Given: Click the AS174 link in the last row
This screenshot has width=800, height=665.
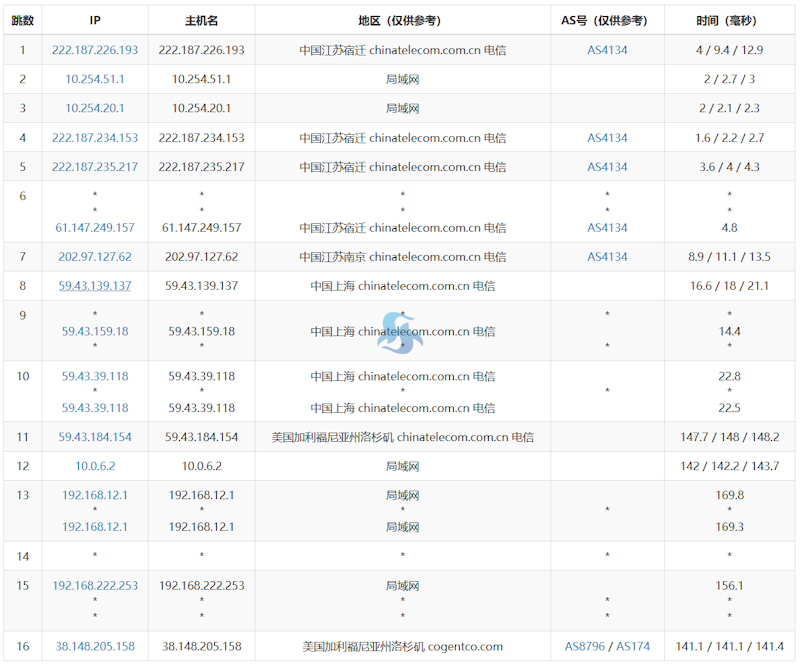Looking at the screenshot, I should click(633, 647).
